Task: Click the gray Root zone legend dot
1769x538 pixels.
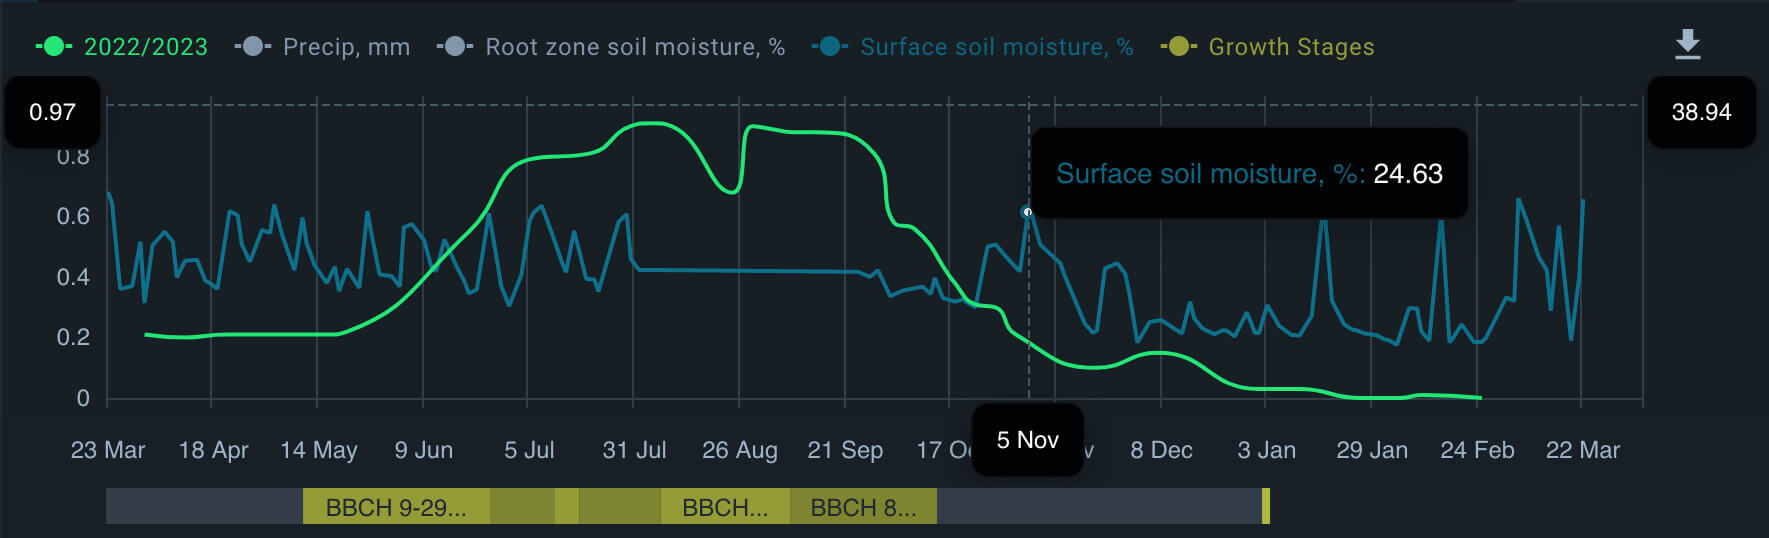Action: coord(455,47)
